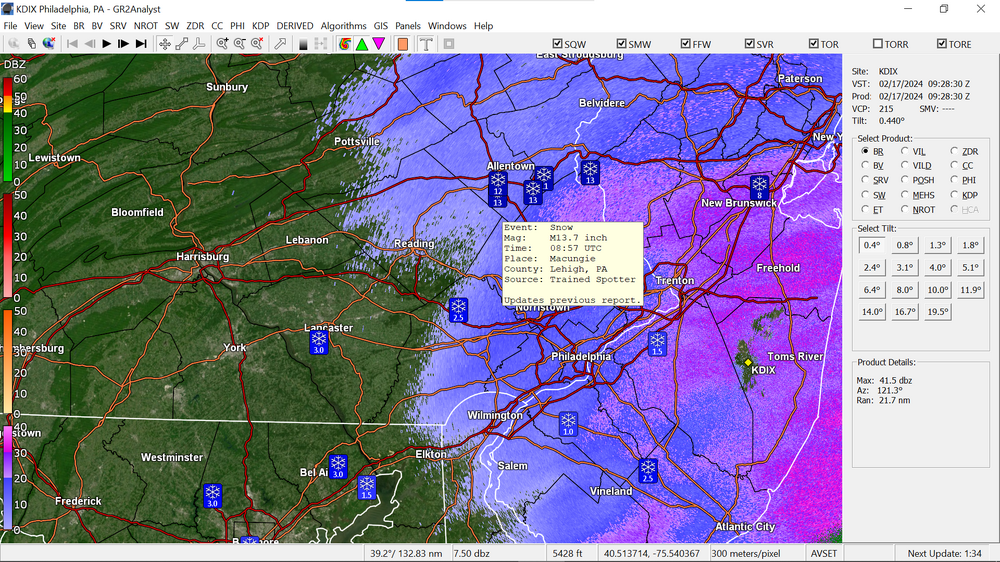This screenshot has height=562, width=1000.
Task: Select the 1.3° tilt button
Action: [938, 245]
